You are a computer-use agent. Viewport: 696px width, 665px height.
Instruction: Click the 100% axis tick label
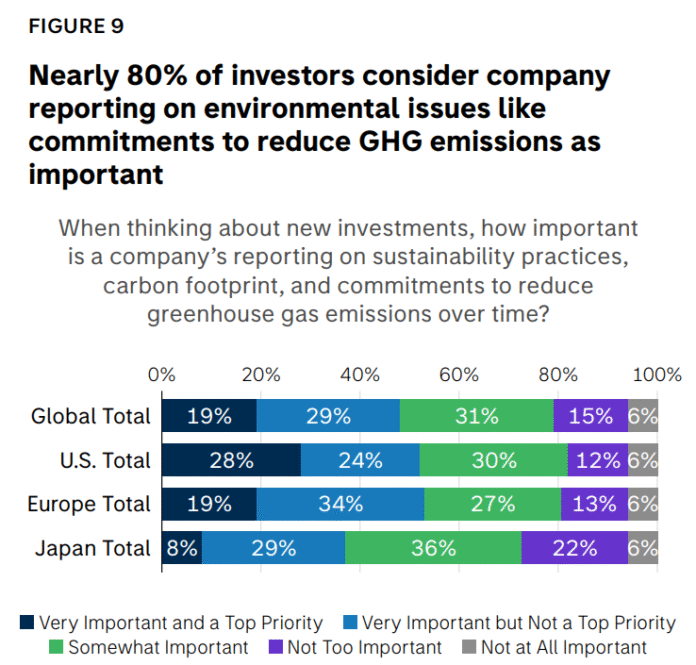(657, 375)
